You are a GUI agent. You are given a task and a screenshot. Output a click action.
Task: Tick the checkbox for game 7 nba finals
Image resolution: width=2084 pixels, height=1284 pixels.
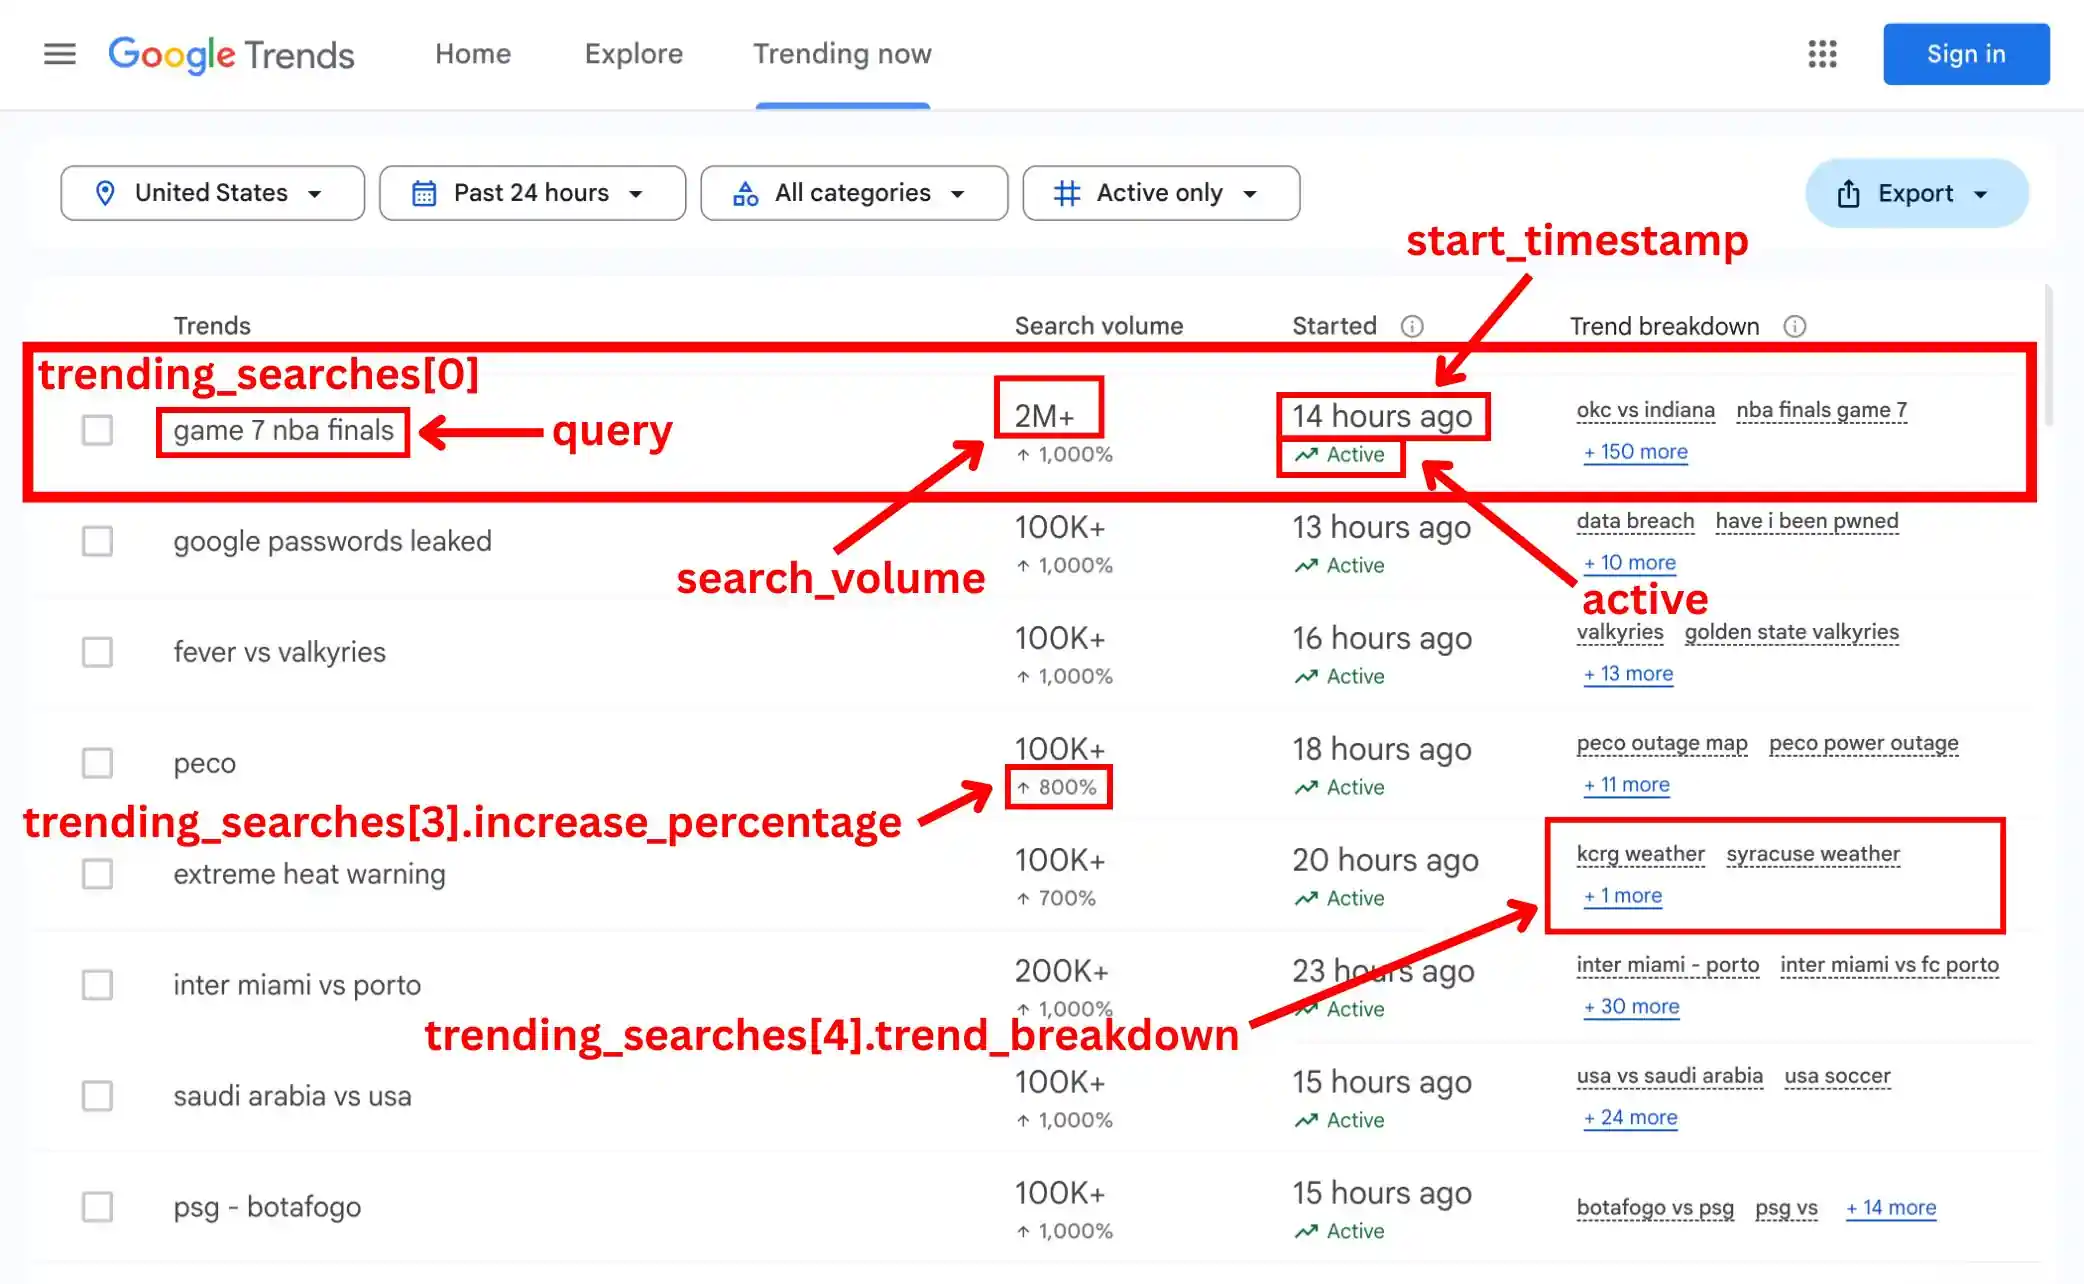click(x=97, y=430)
